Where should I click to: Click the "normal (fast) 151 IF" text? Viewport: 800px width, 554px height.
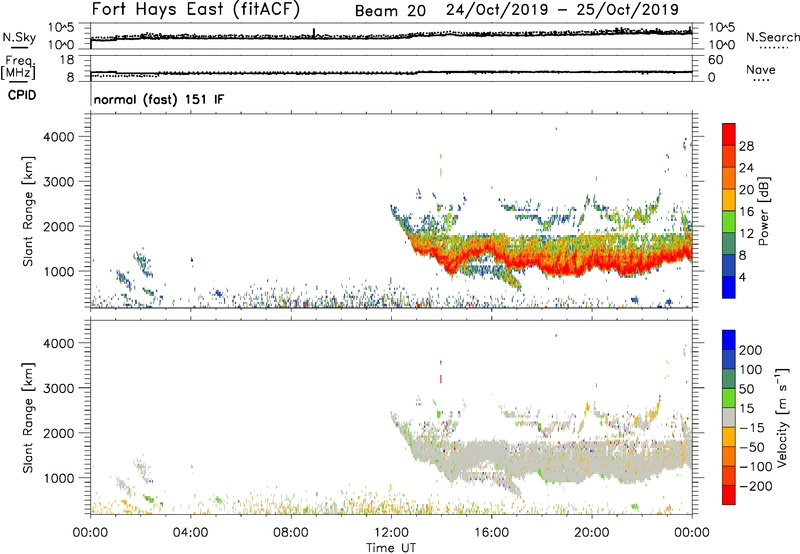click(x=159, y=99)
